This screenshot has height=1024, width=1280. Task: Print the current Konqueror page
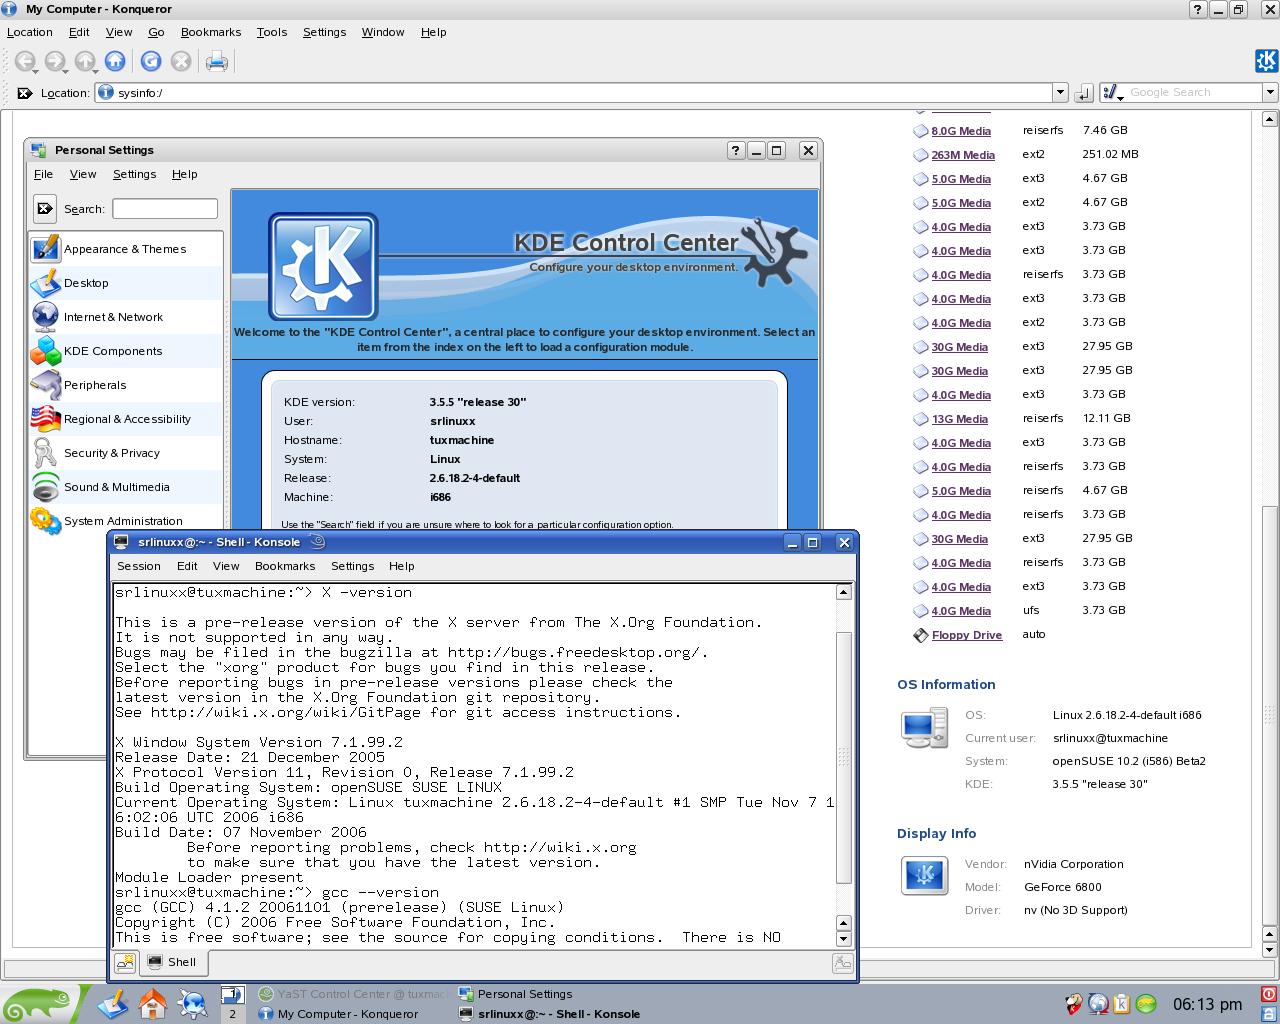point(216,62)
